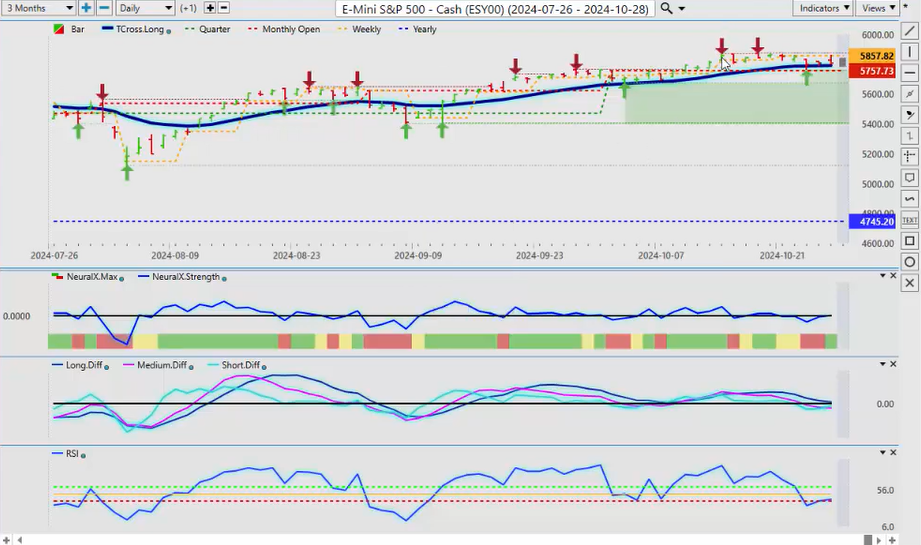921x545 pixels.
Task: Close the NeuralX indicator panel
Action: (893, 275)
